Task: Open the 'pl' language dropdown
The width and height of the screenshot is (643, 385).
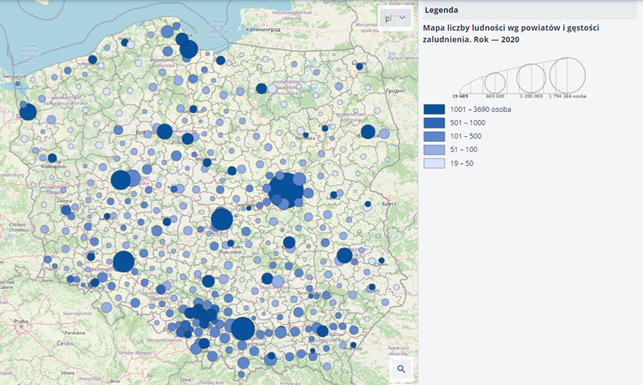Action: coord(395,18)
